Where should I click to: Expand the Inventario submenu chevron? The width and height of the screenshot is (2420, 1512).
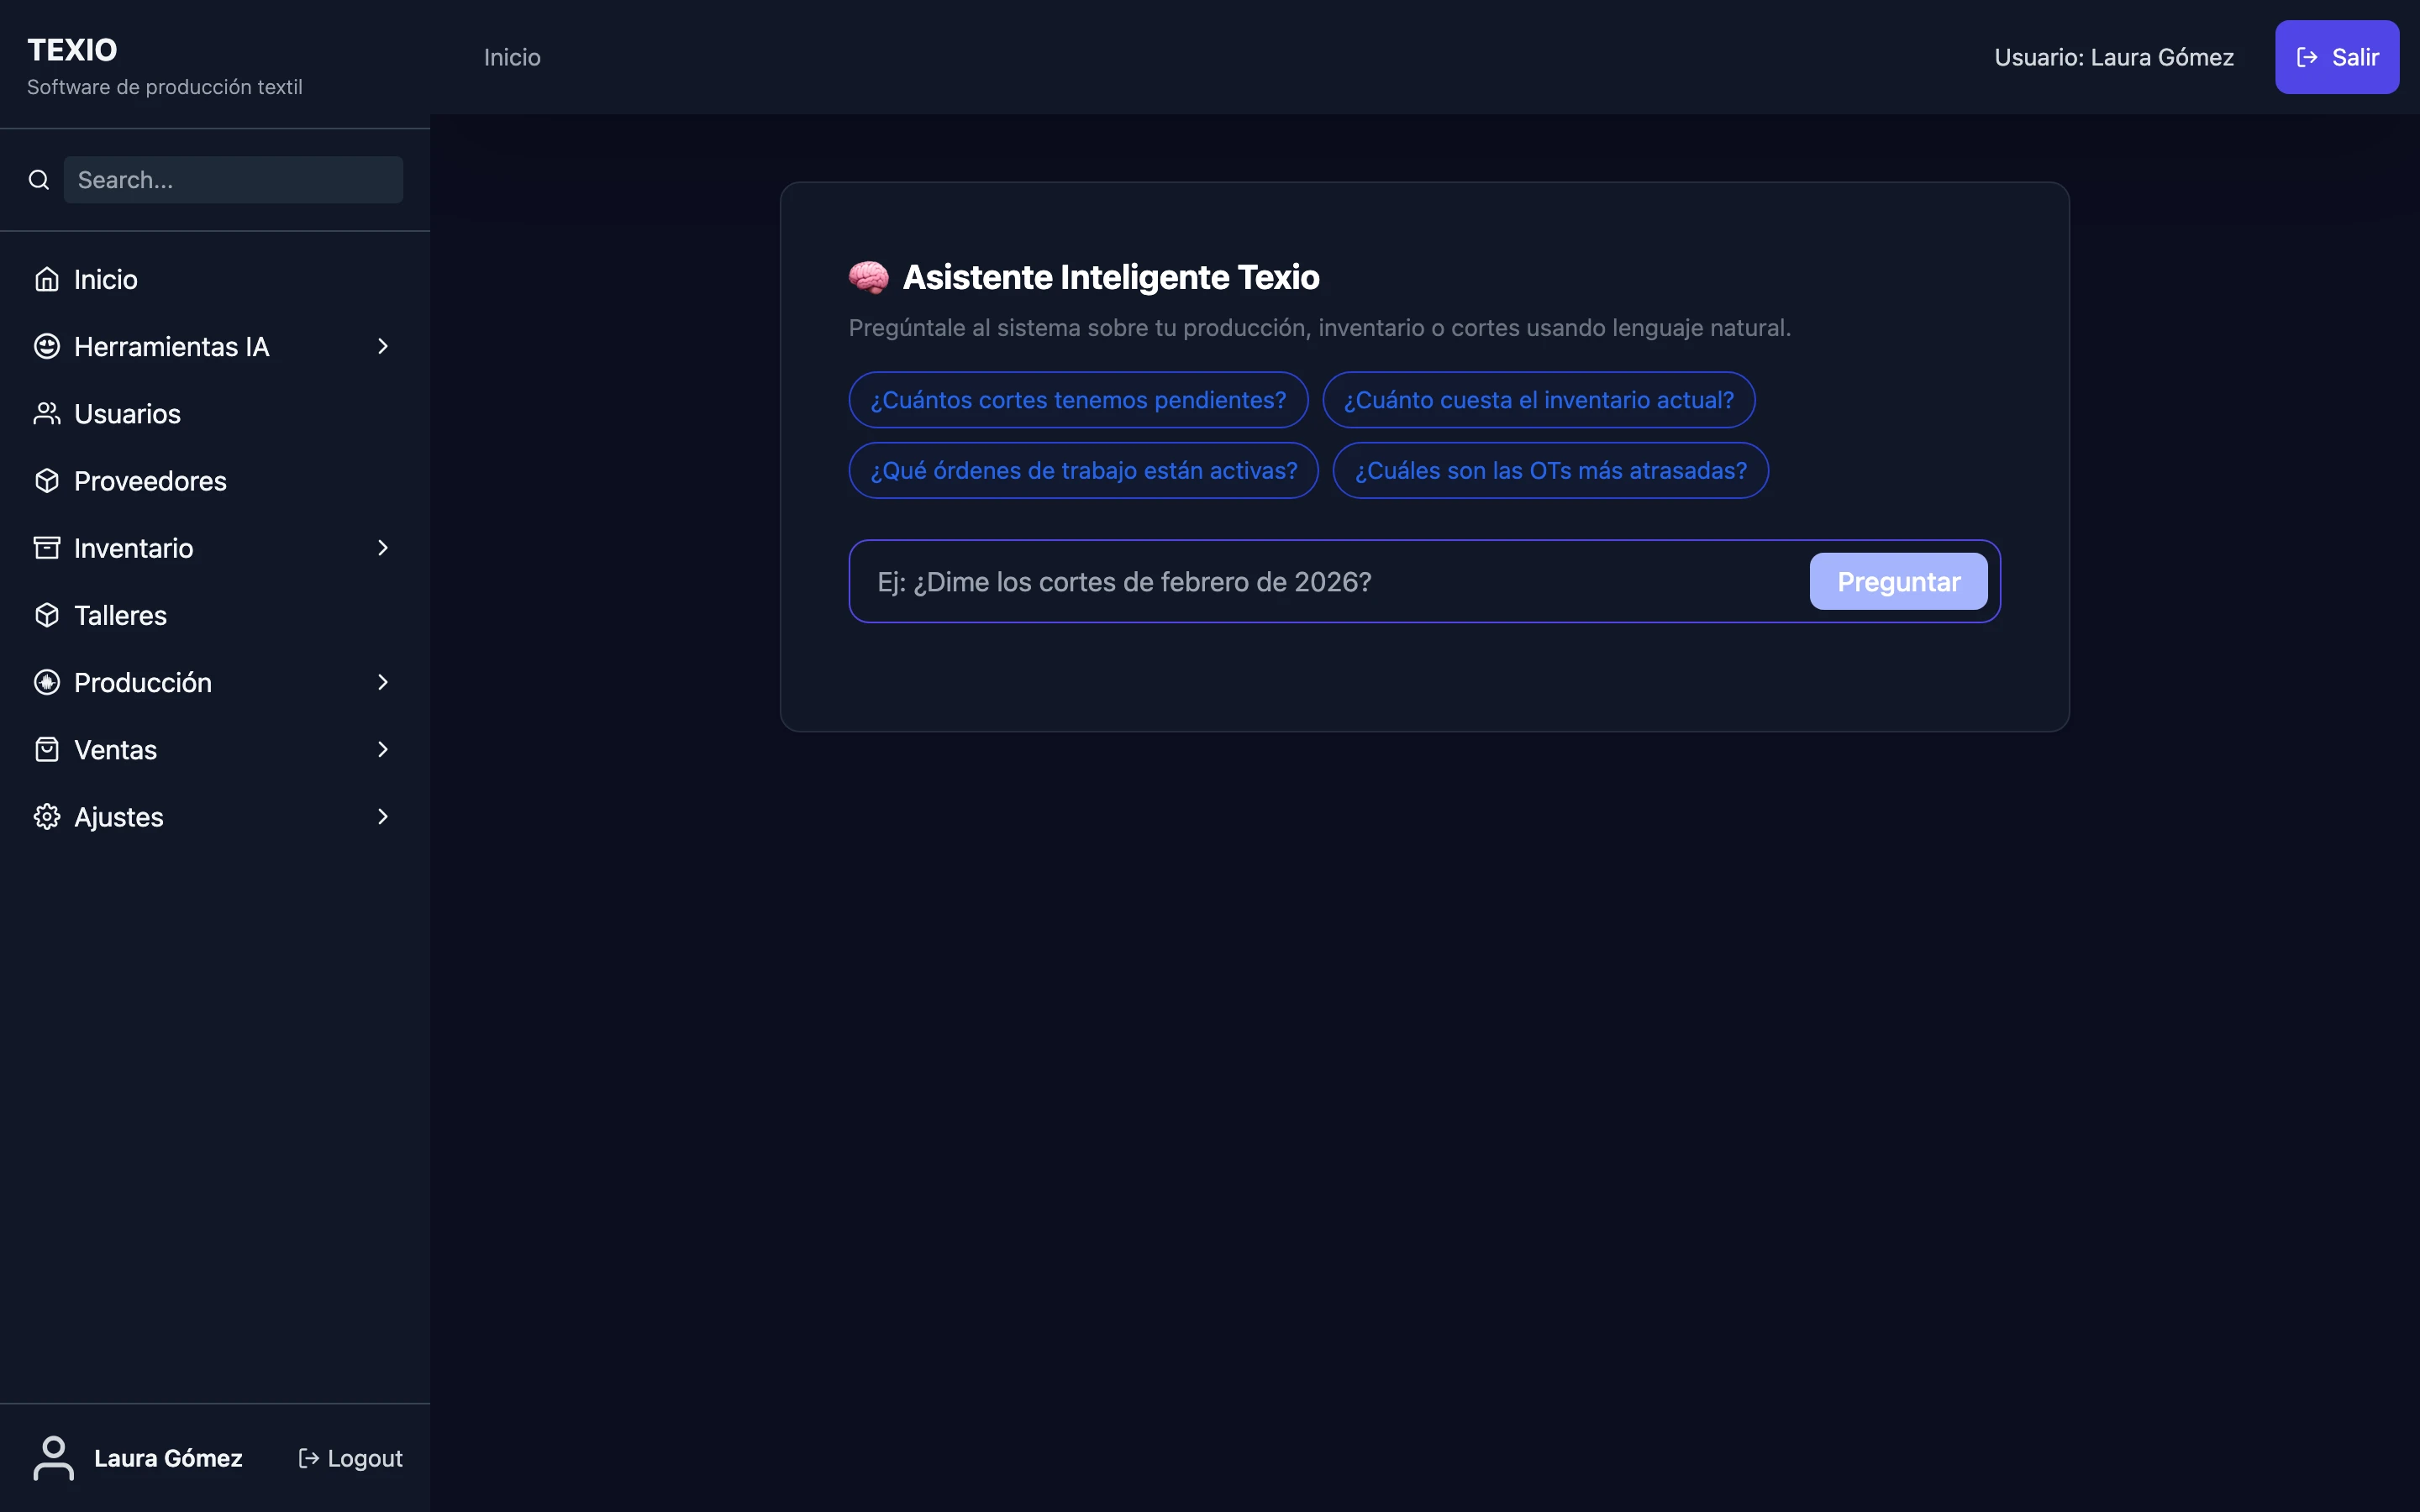383,548
